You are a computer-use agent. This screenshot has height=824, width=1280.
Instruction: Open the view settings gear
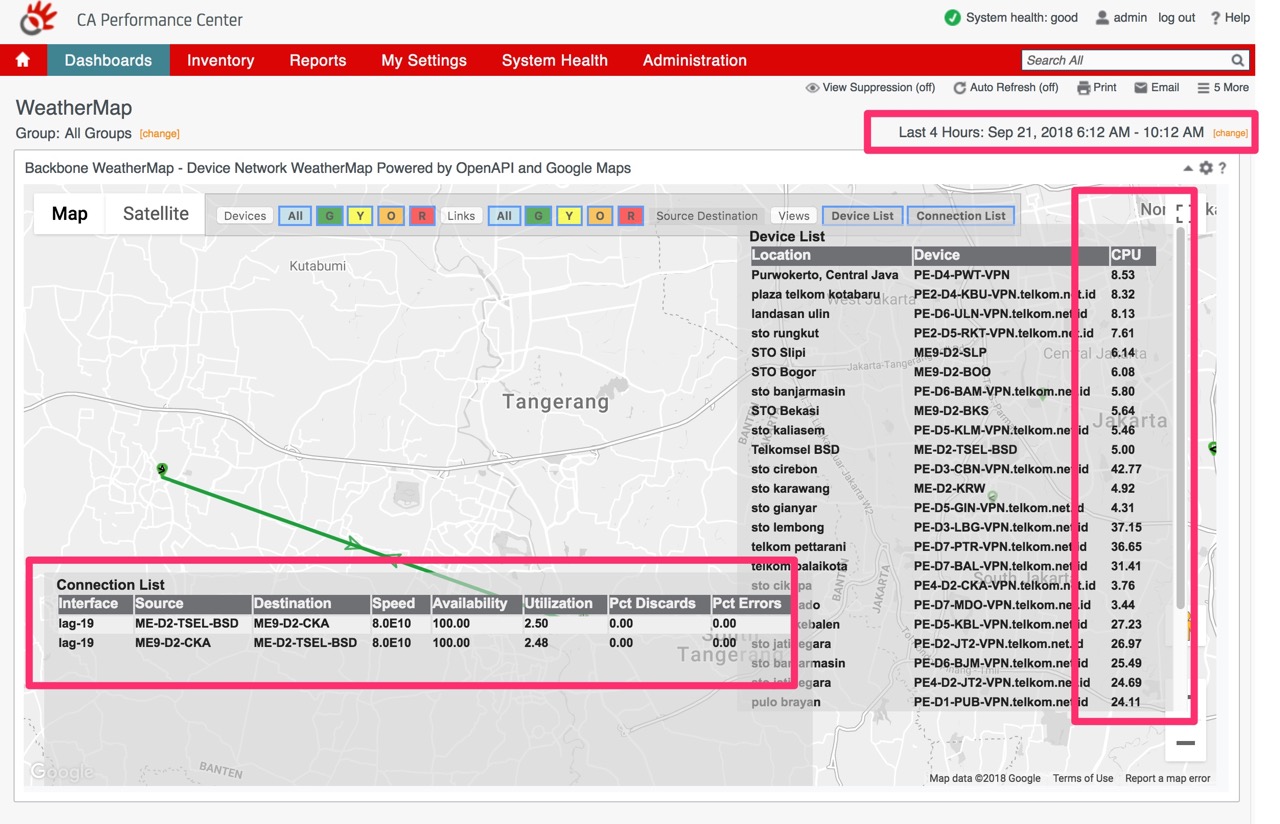[1206, 168]
